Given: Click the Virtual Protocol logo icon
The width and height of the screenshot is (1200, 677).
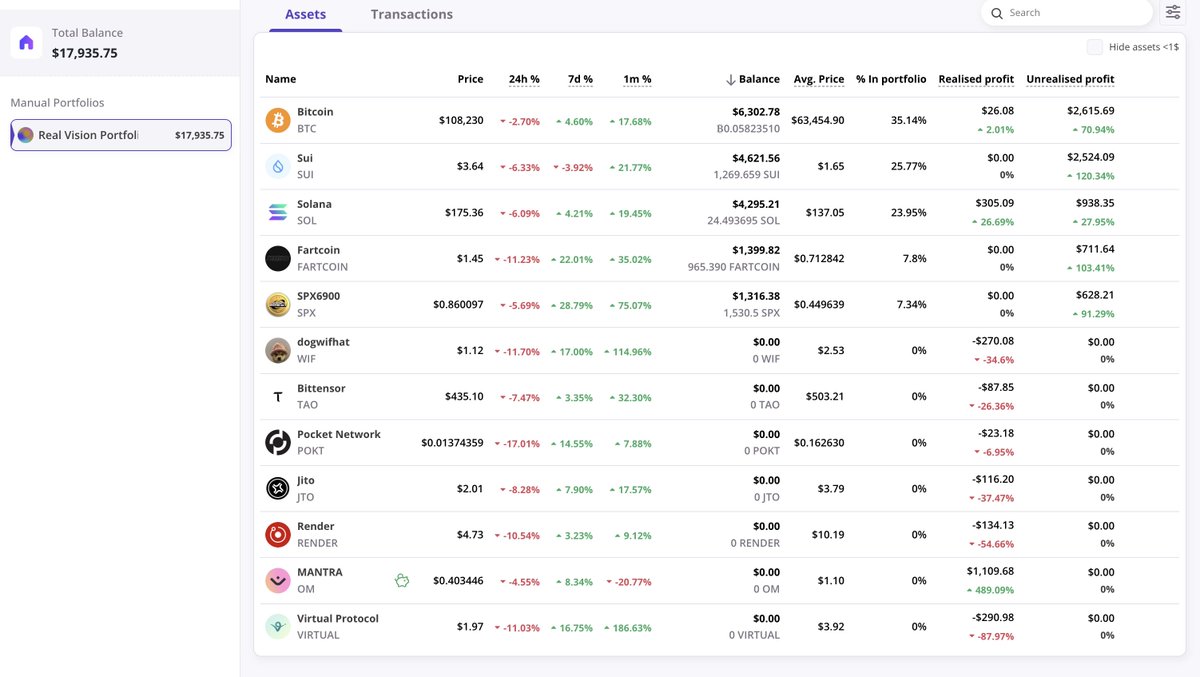Looking at the screenshot, I should click(278, 626).
